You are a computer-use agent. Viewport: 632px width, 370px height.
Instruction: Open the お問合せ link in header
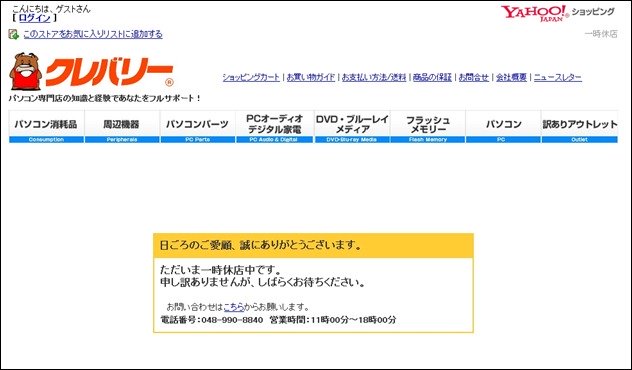(x=474, y=77)
